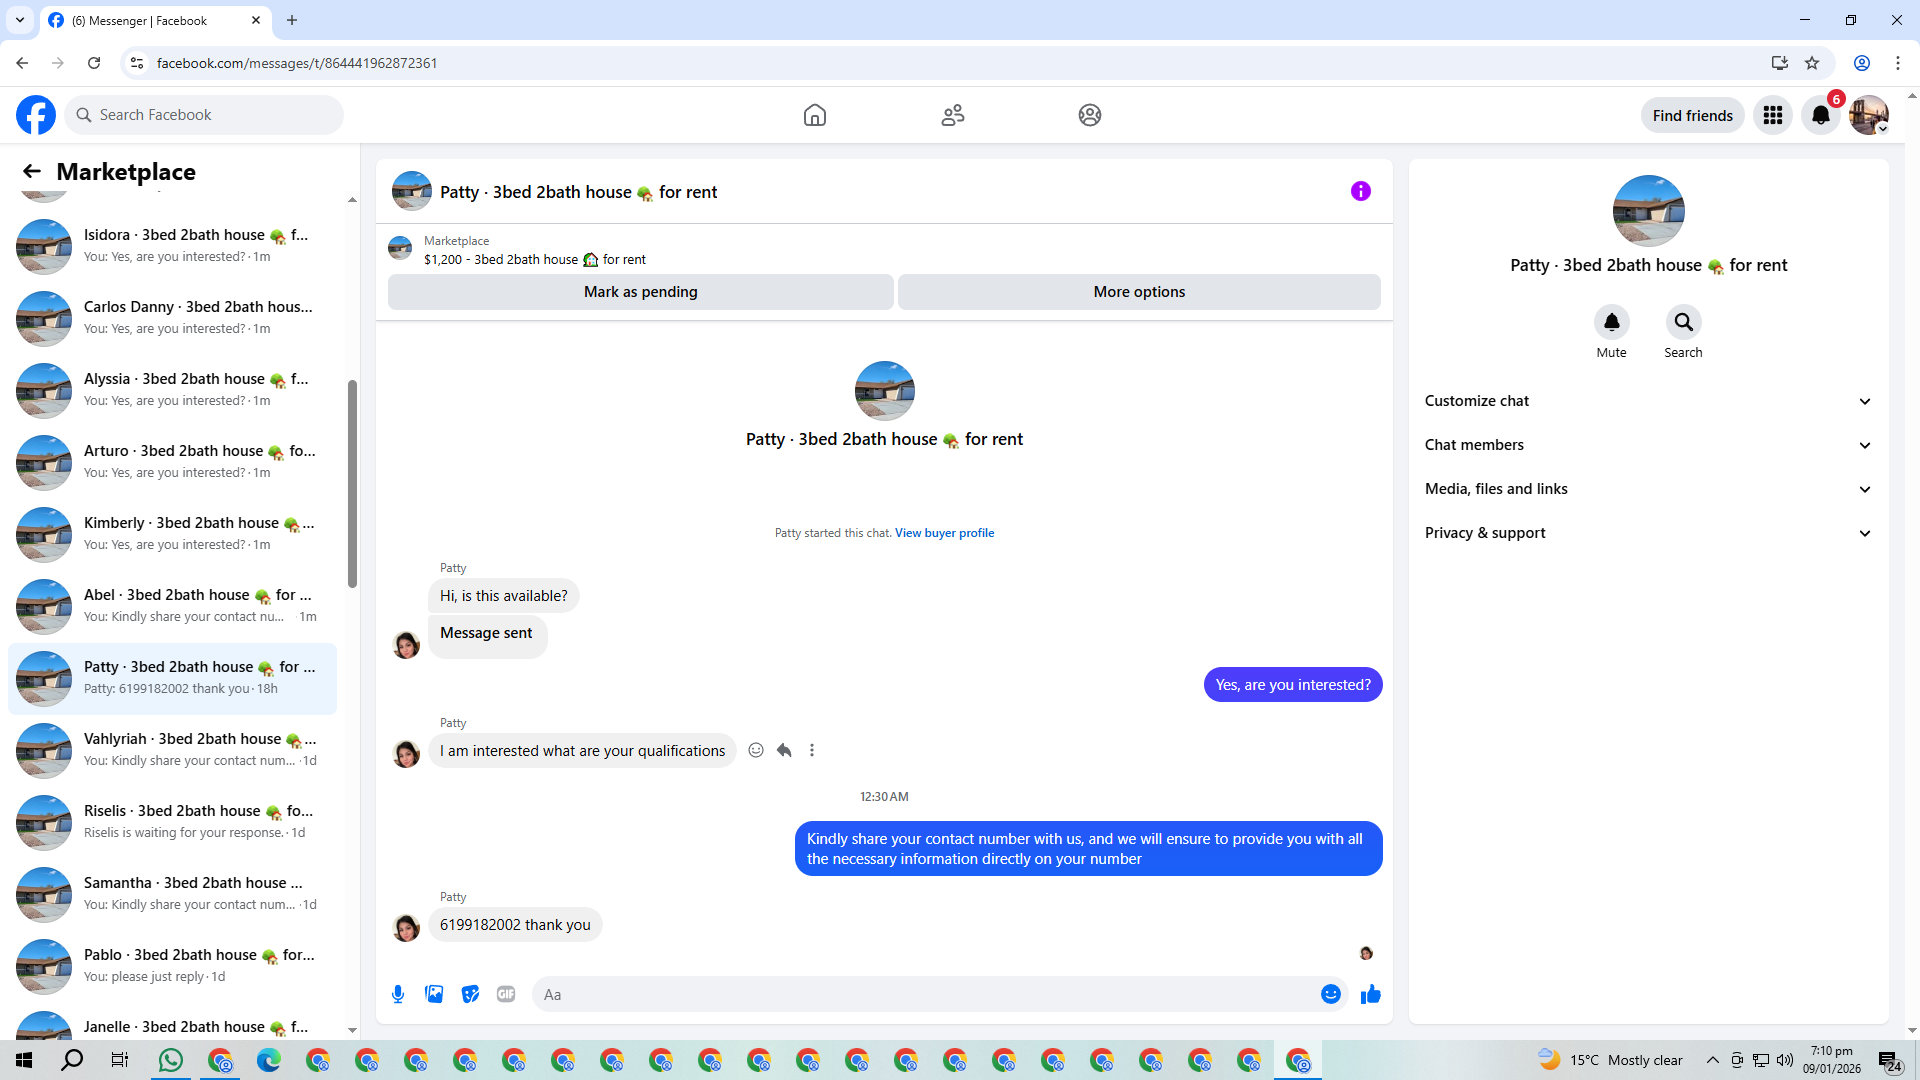The width and height of the screenshot is (1920, 1080).
Task: Click Mark as pending button
Action: 640,292
